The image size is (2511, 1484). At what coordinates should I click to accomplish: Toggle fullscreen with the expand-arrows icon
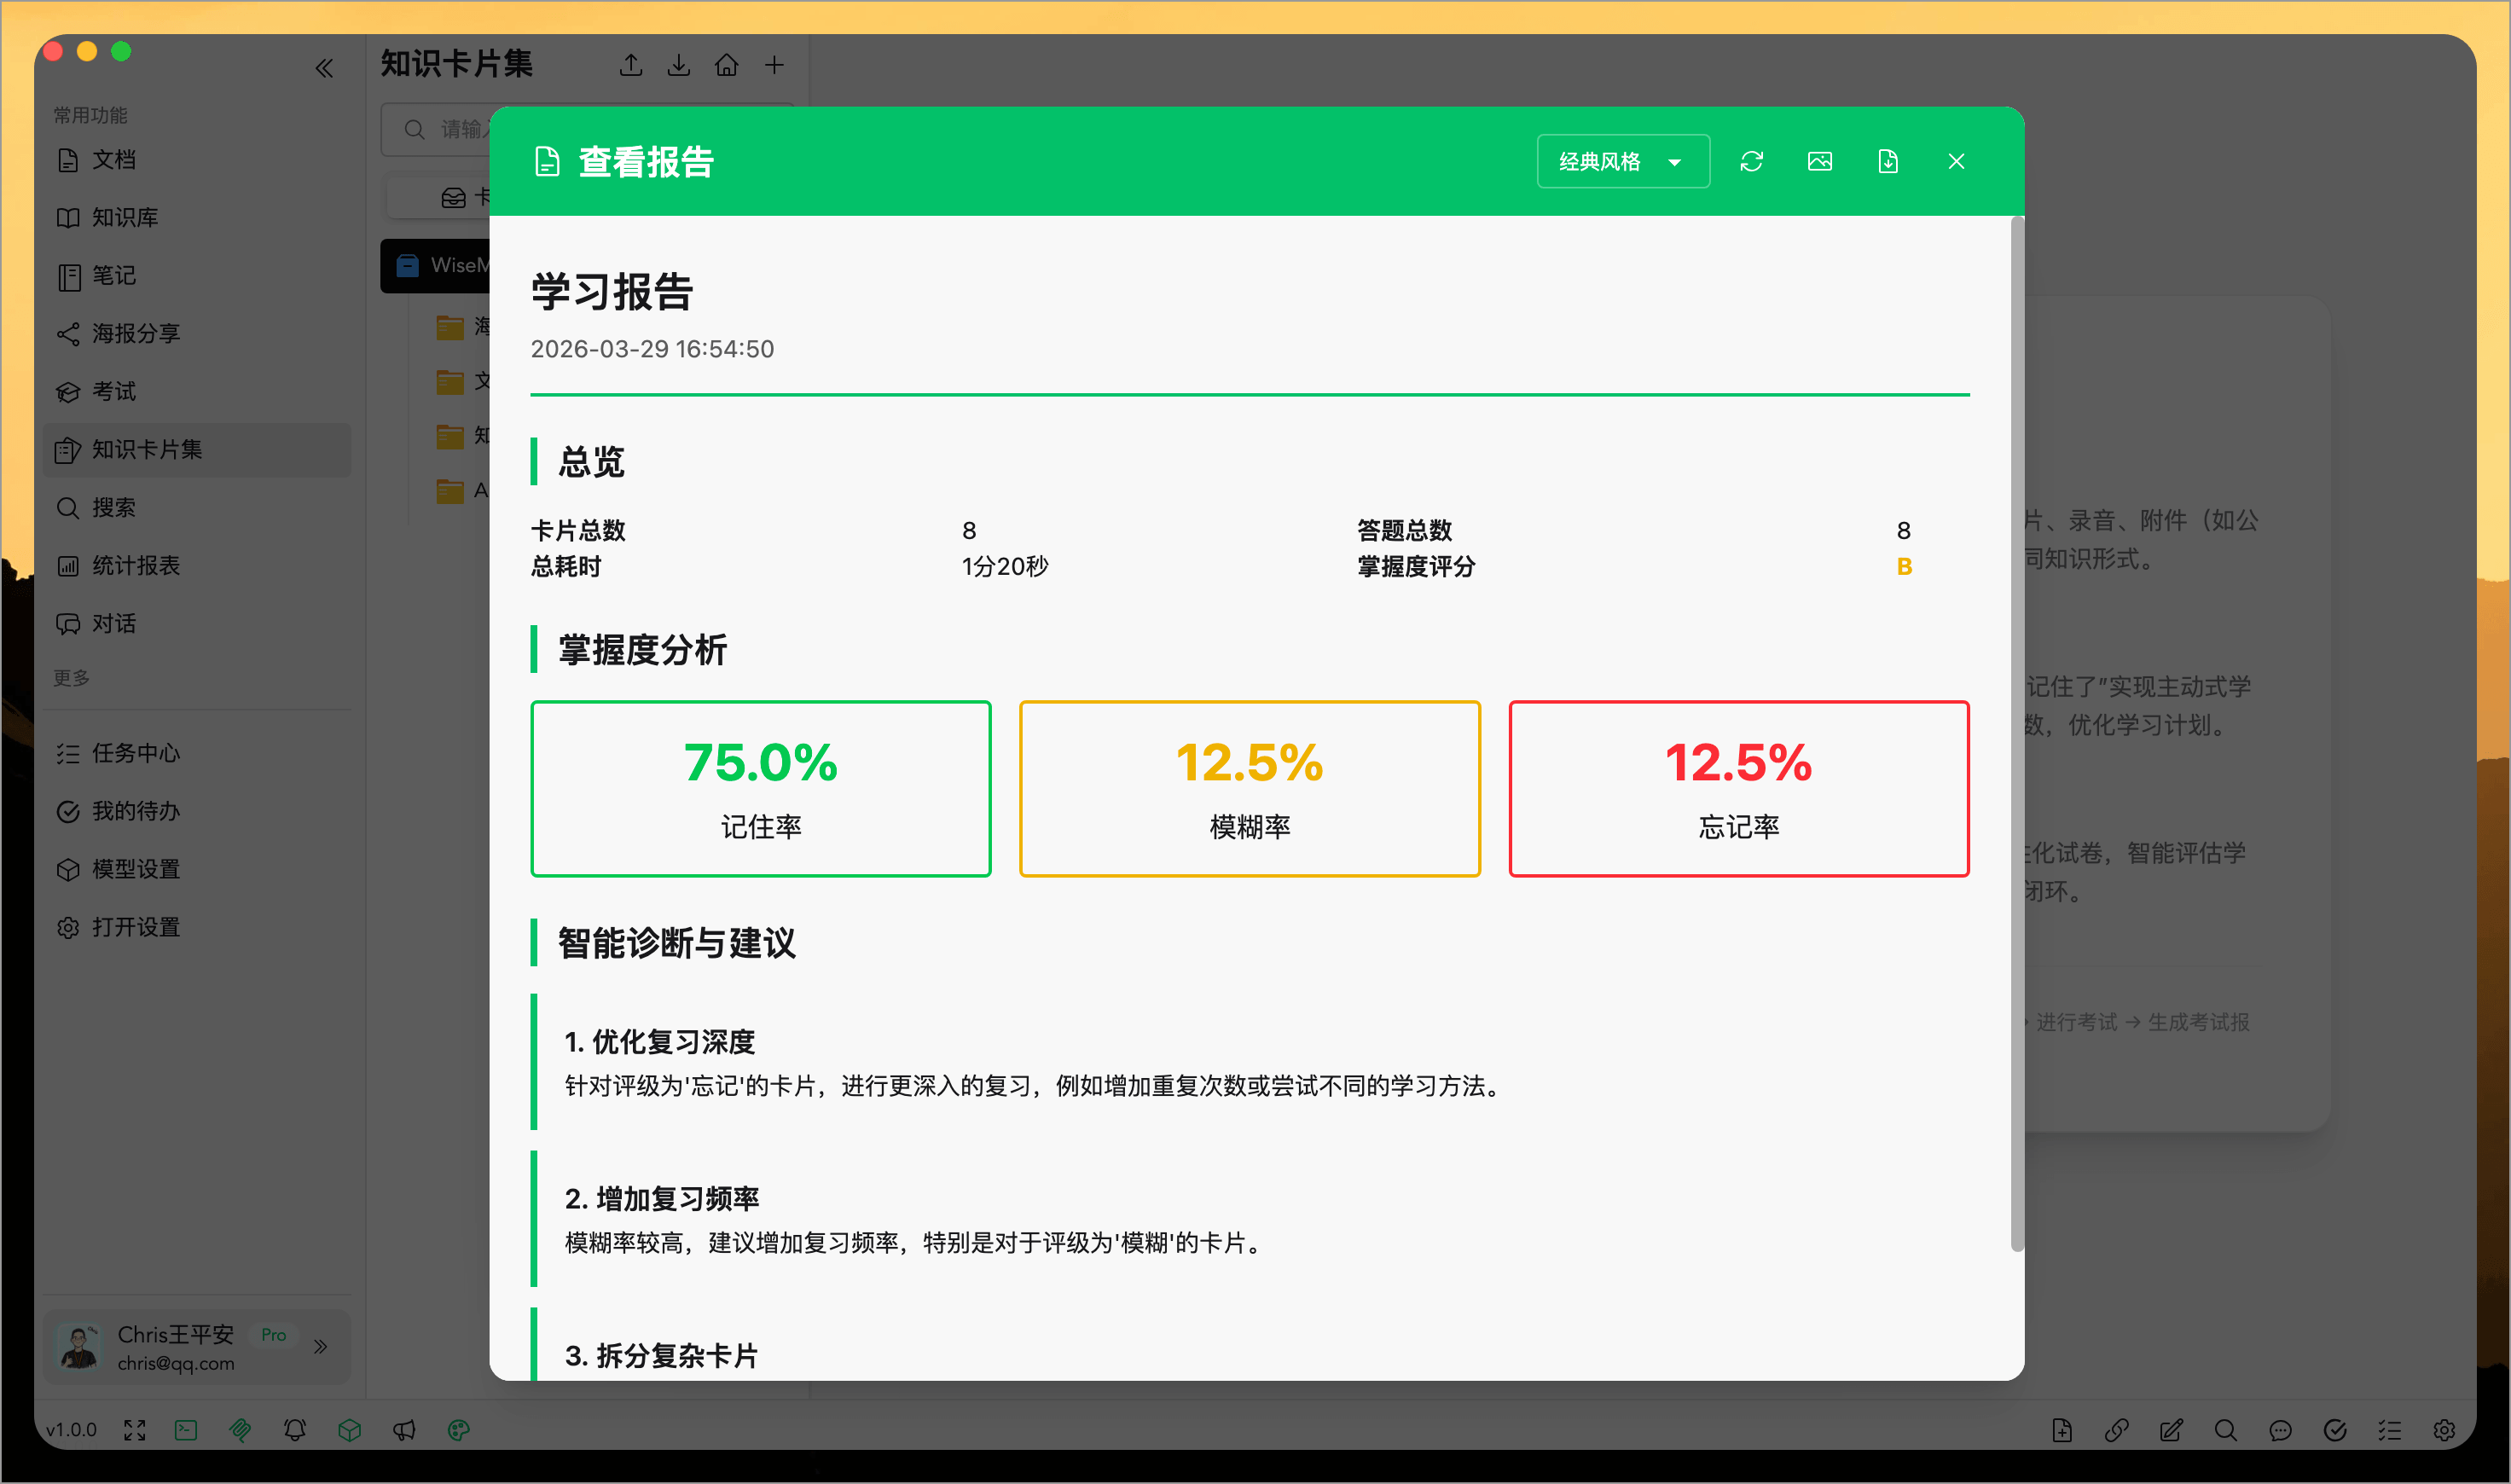(134, 1430)
